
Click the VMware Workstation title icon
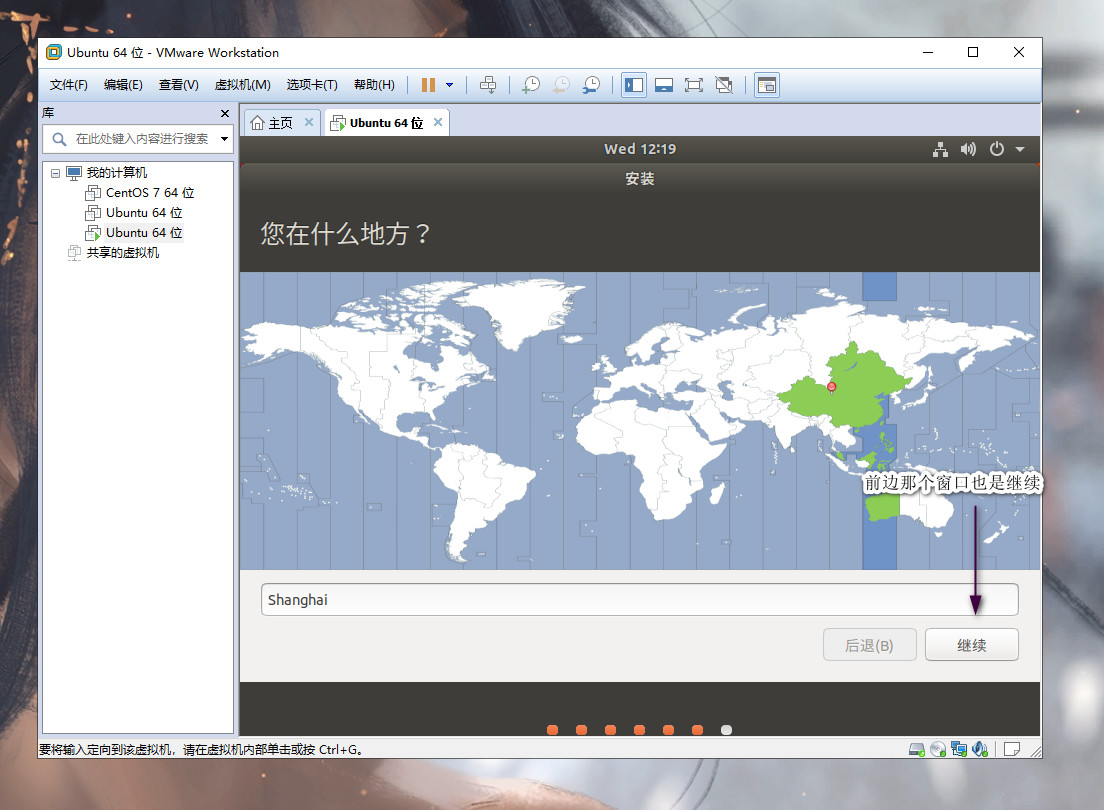pyautogui.click(x=54, y=53)
